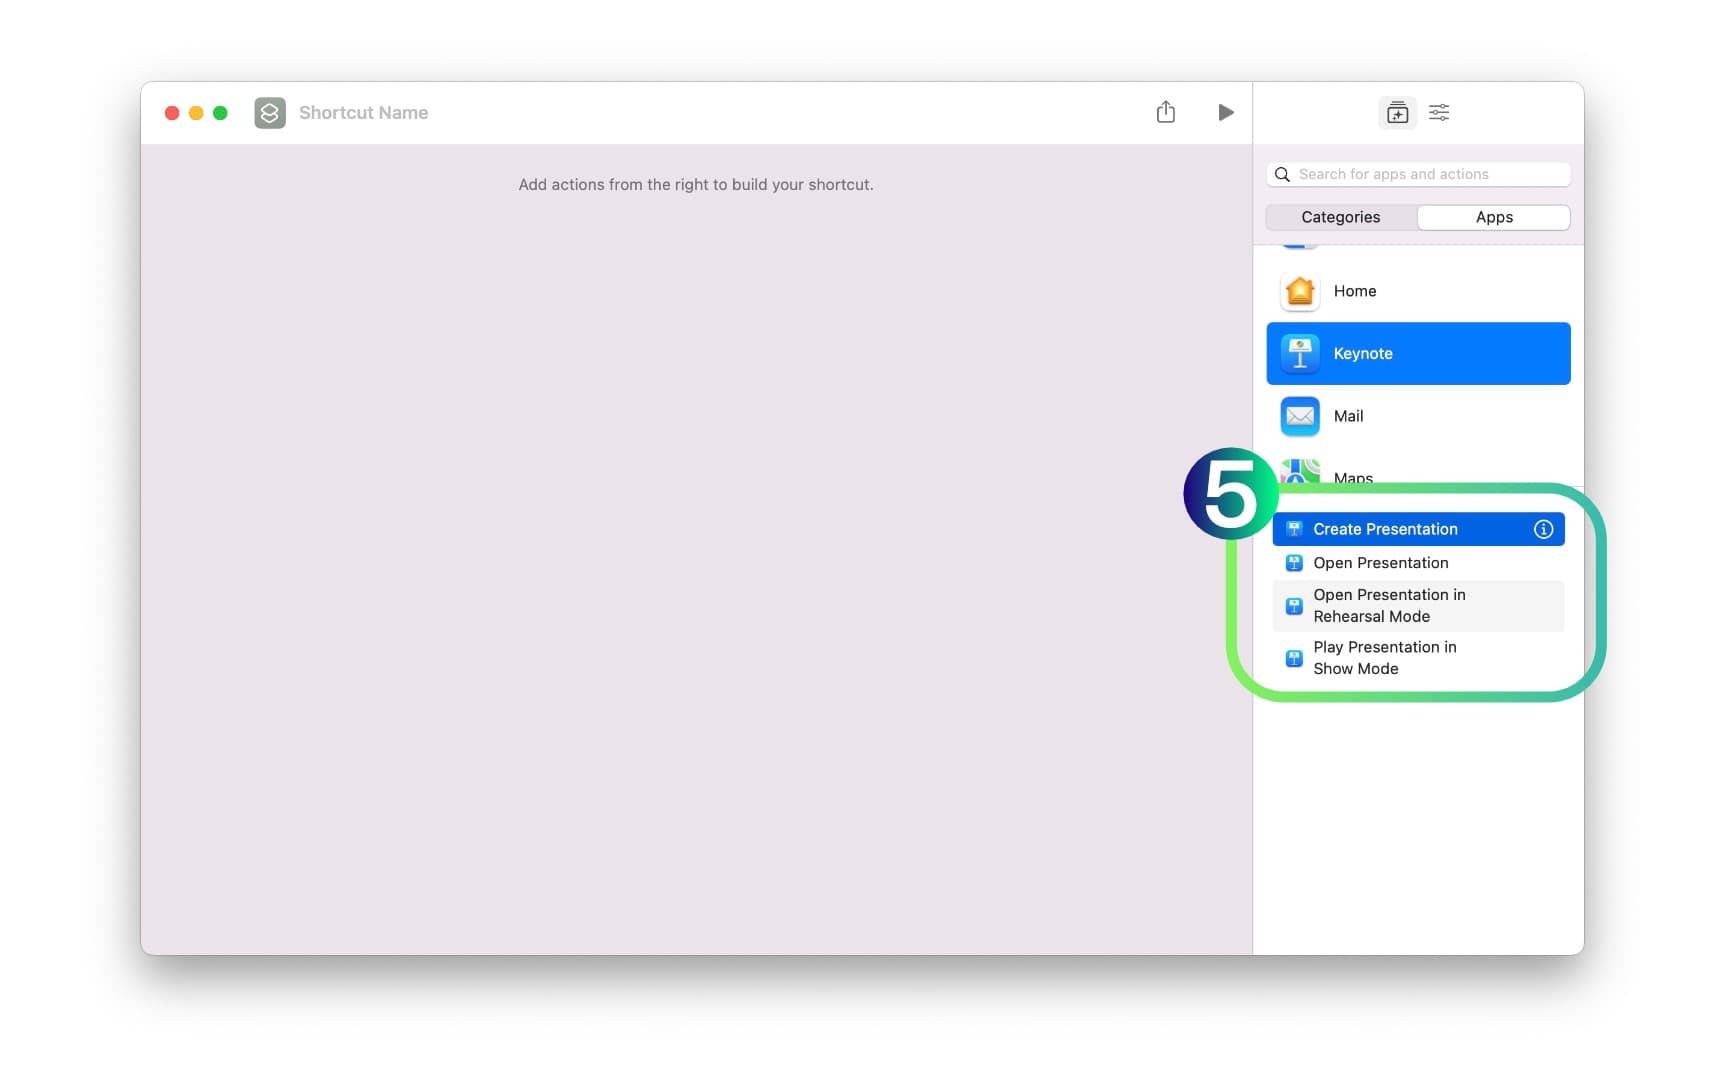This screenshot has height=1080, width=1725.
Task: Switch to the Apps tab
Action: pyautogui.click(x=1493, y=217)
